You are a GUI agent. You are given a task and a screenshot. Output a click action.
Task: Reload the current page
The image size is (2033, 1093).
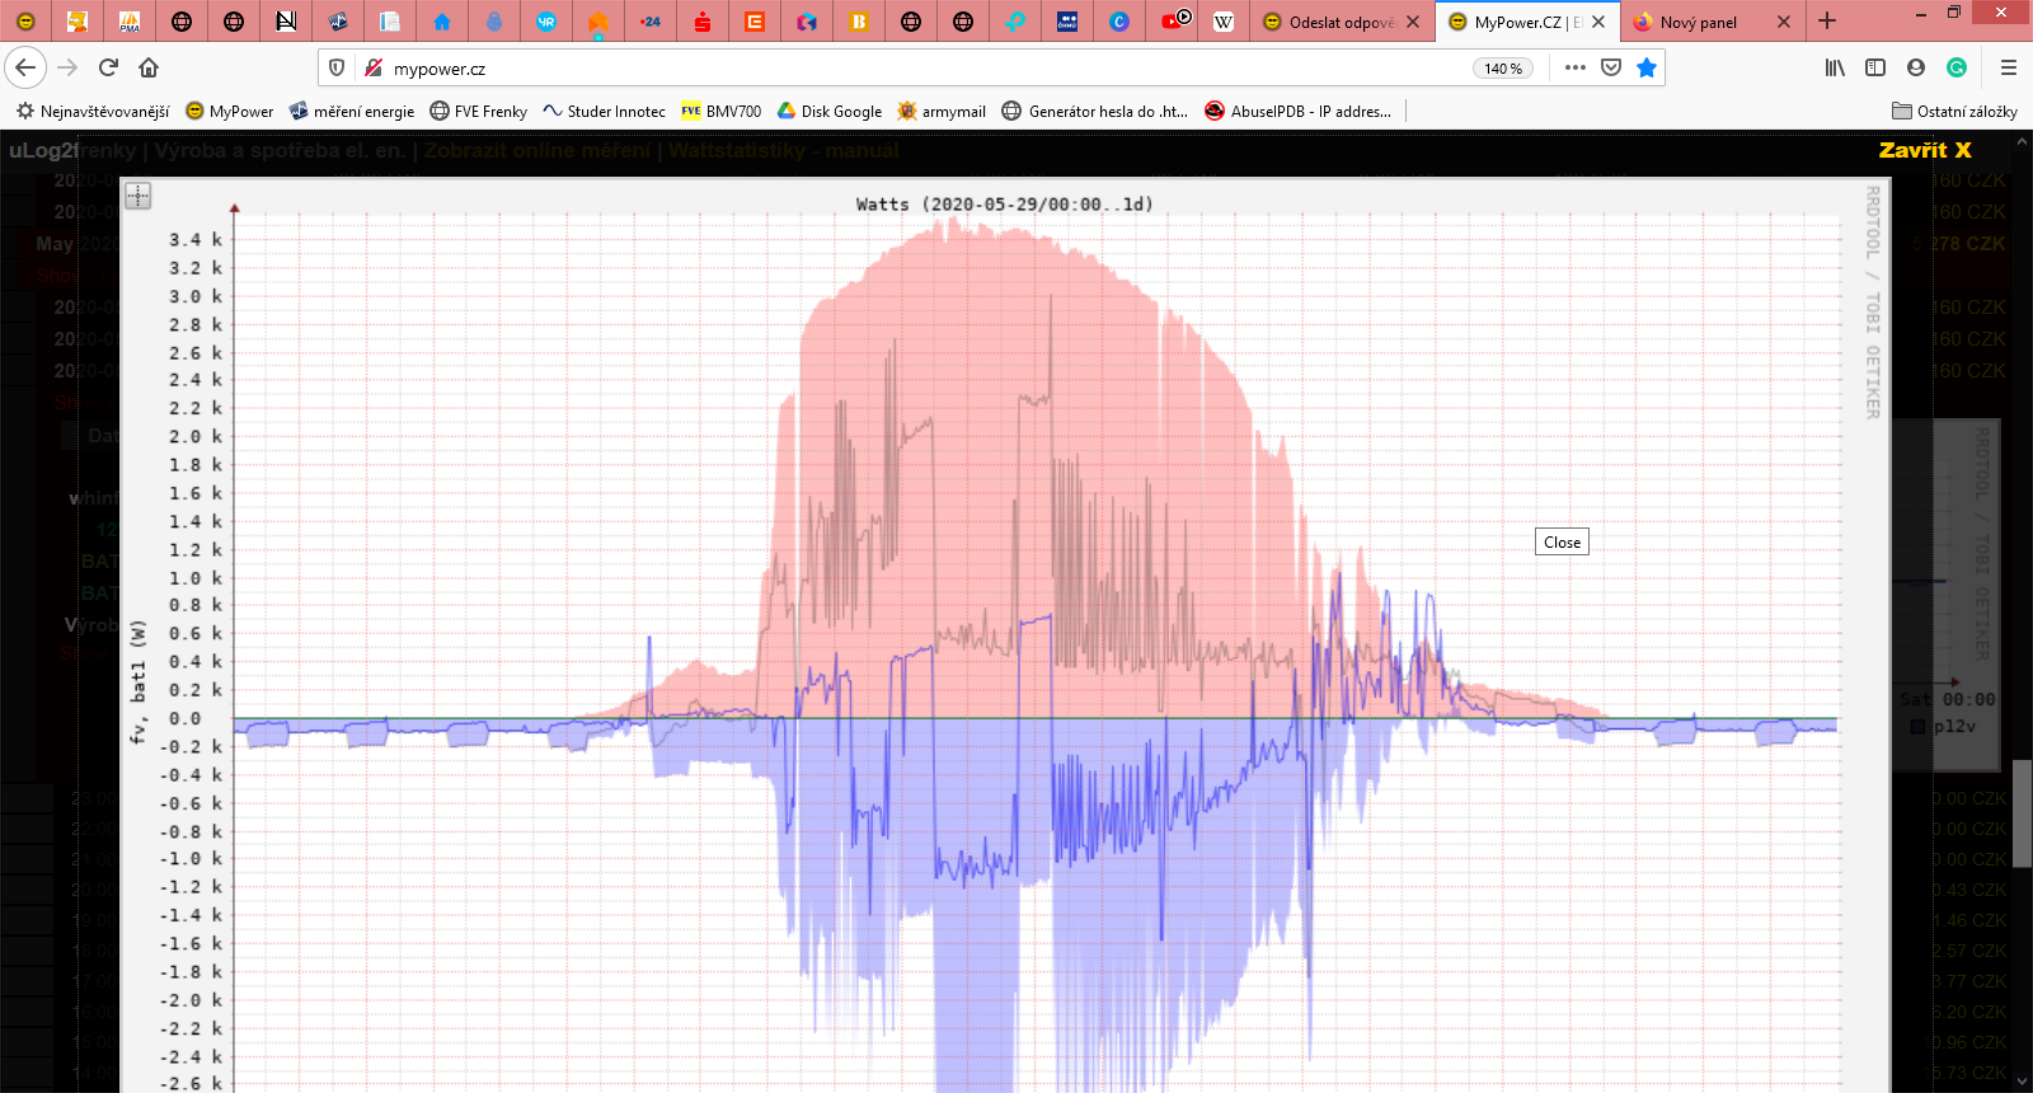tap(108, 68)
